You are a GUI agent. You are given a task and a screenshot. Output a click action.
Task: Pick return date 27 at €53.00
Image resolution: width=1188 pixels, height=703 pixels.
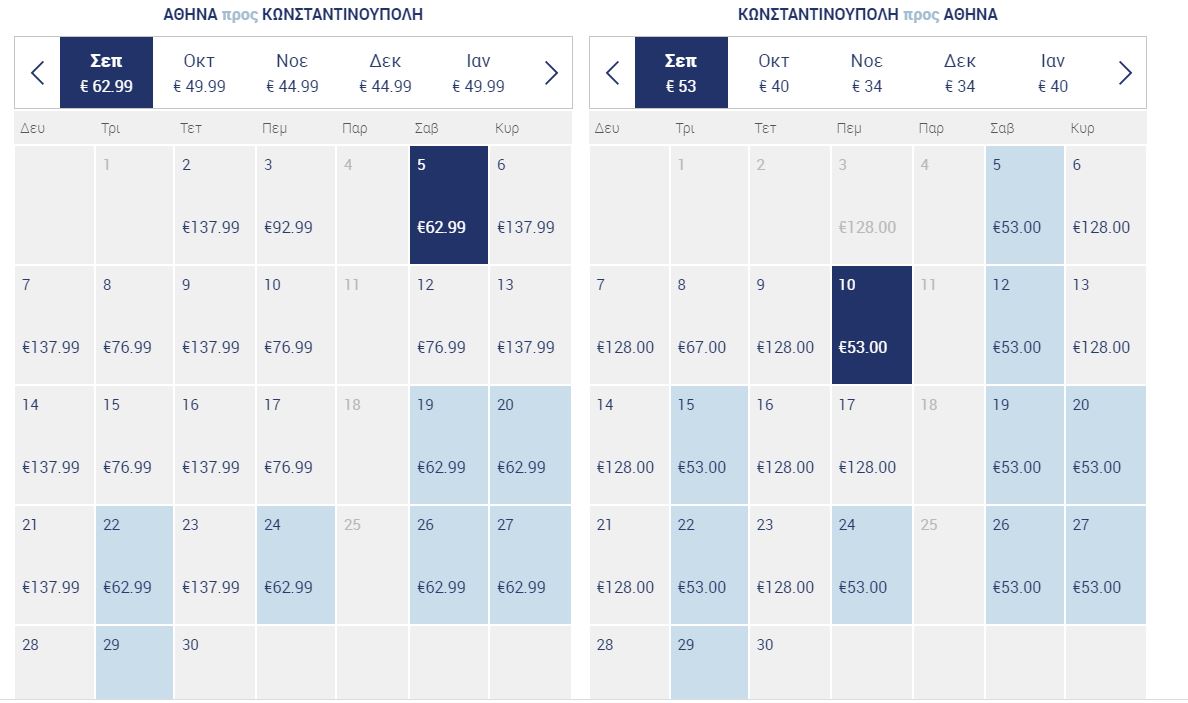coord(1105,564)
